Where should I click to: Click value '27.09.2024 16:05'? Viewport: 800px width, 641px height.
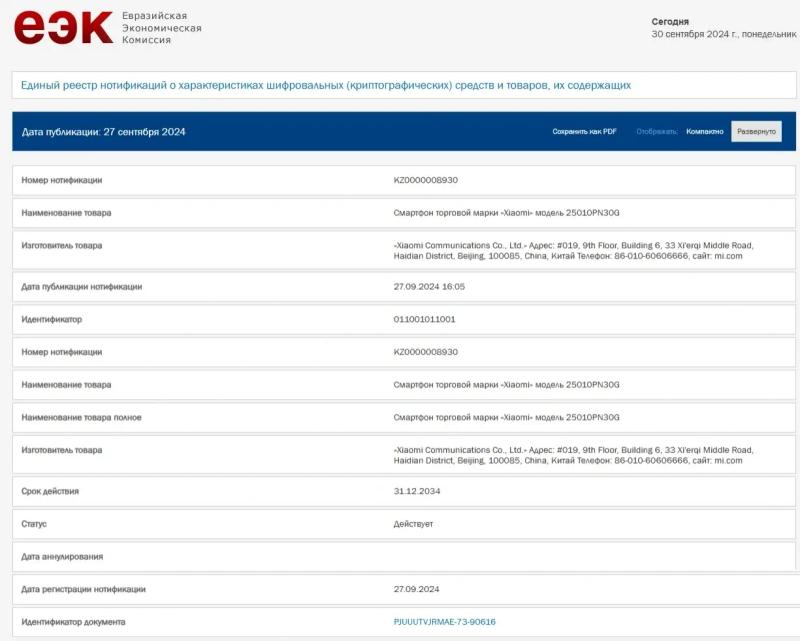[x=429, y=287]
